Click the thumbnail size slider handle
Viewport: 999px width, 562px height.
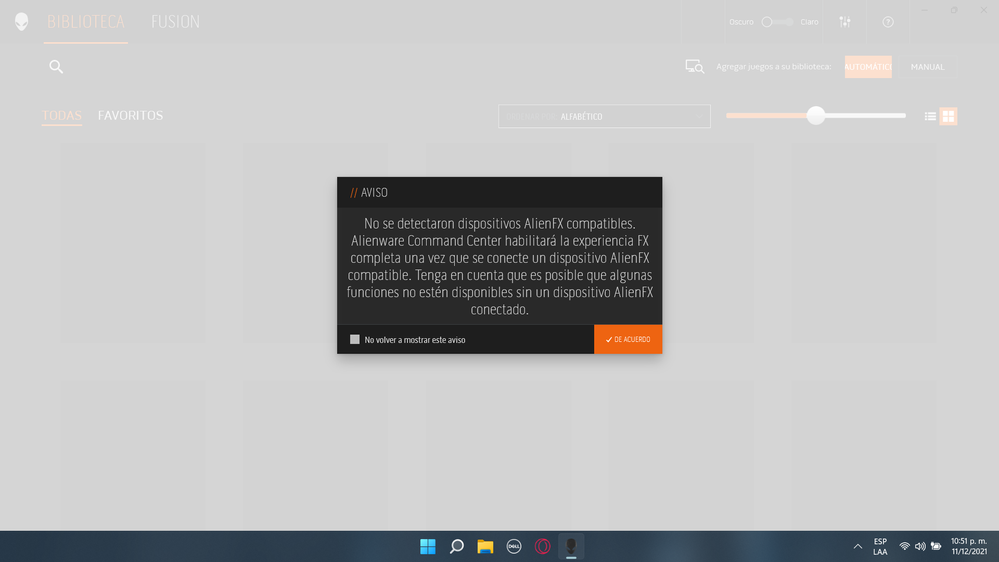tap(816, 116)
